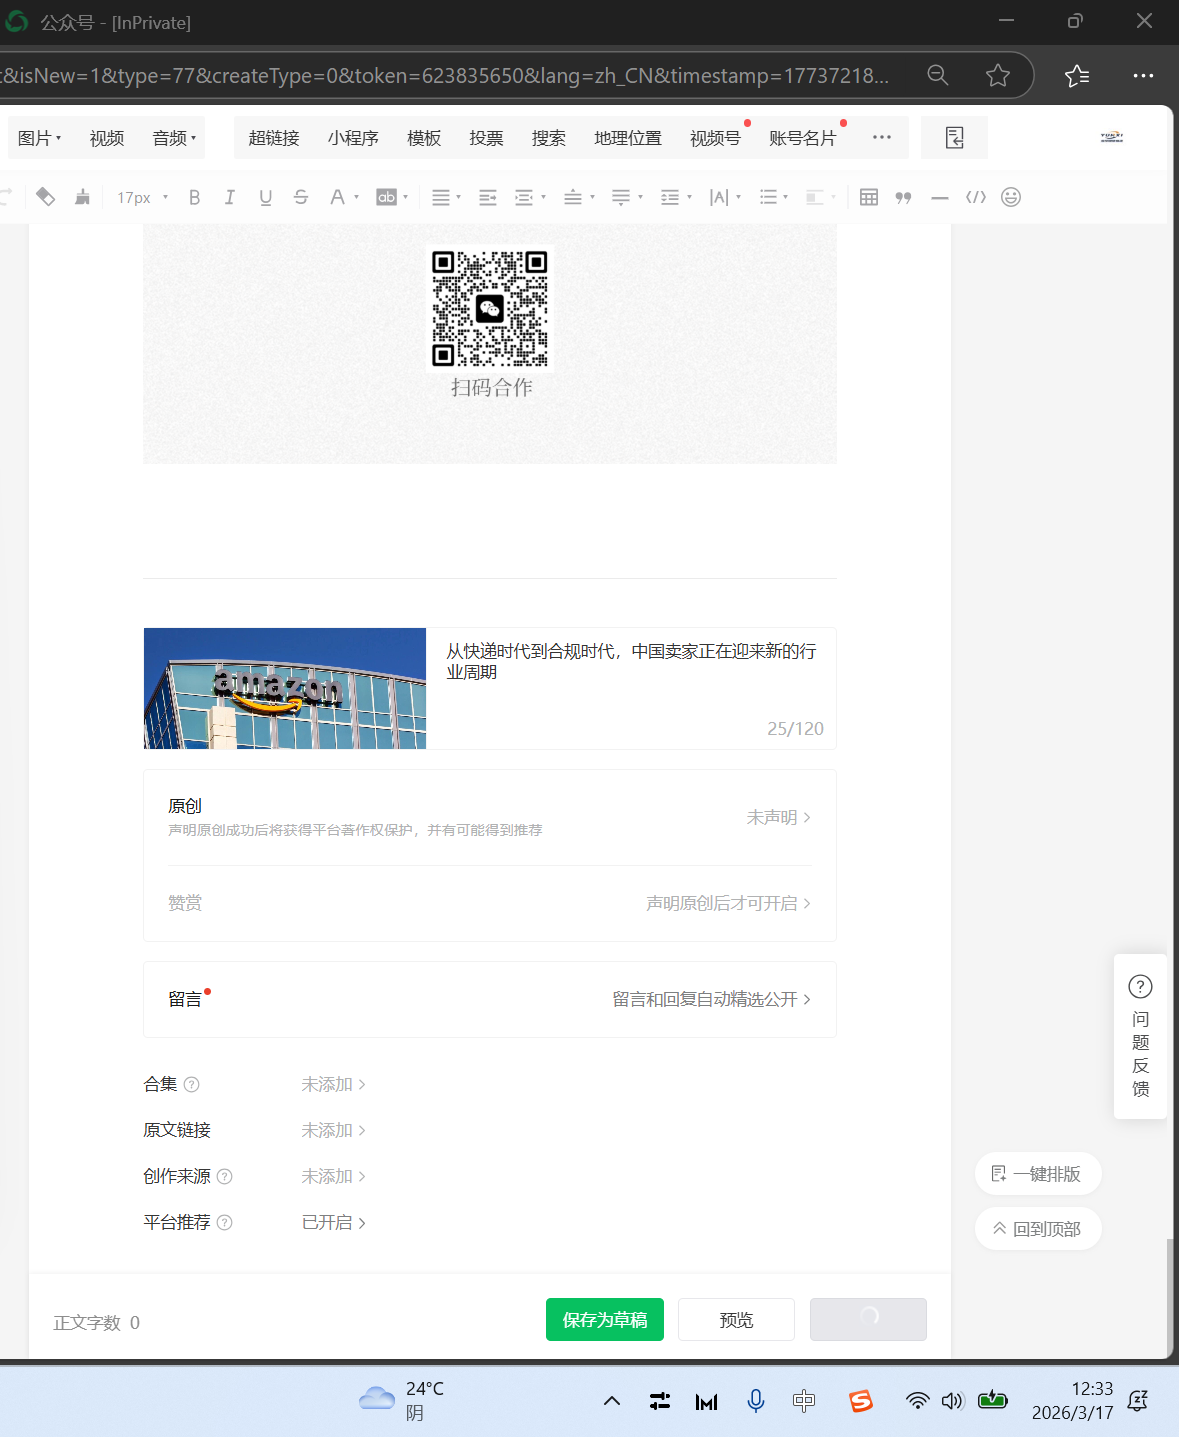This screenshot has height=1437, width=1179.
Task: Insert a blockquote with quote icon
Action: [904, 197]
